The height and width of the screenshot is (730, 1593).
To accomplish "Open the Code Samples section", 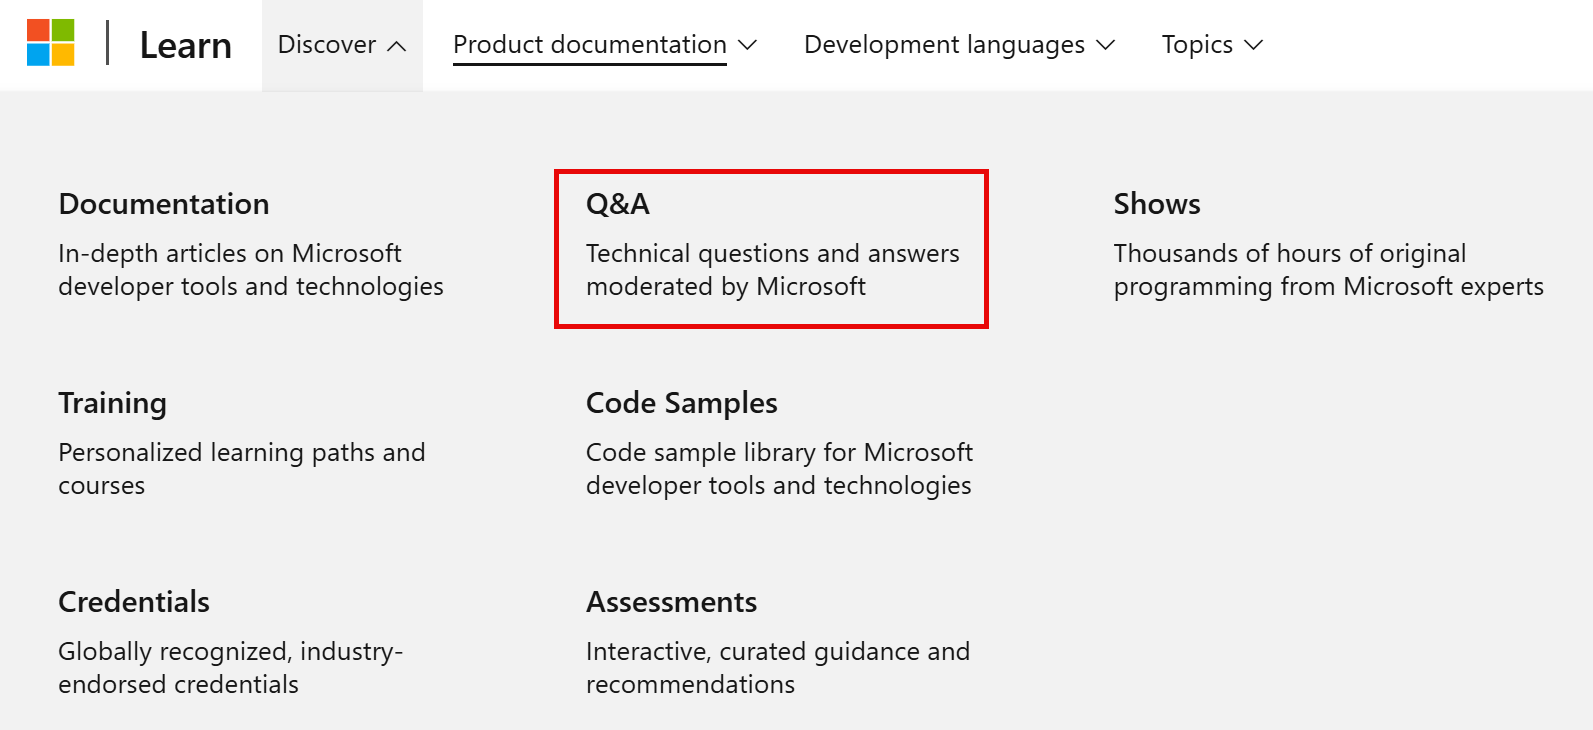I will (681, 403).
